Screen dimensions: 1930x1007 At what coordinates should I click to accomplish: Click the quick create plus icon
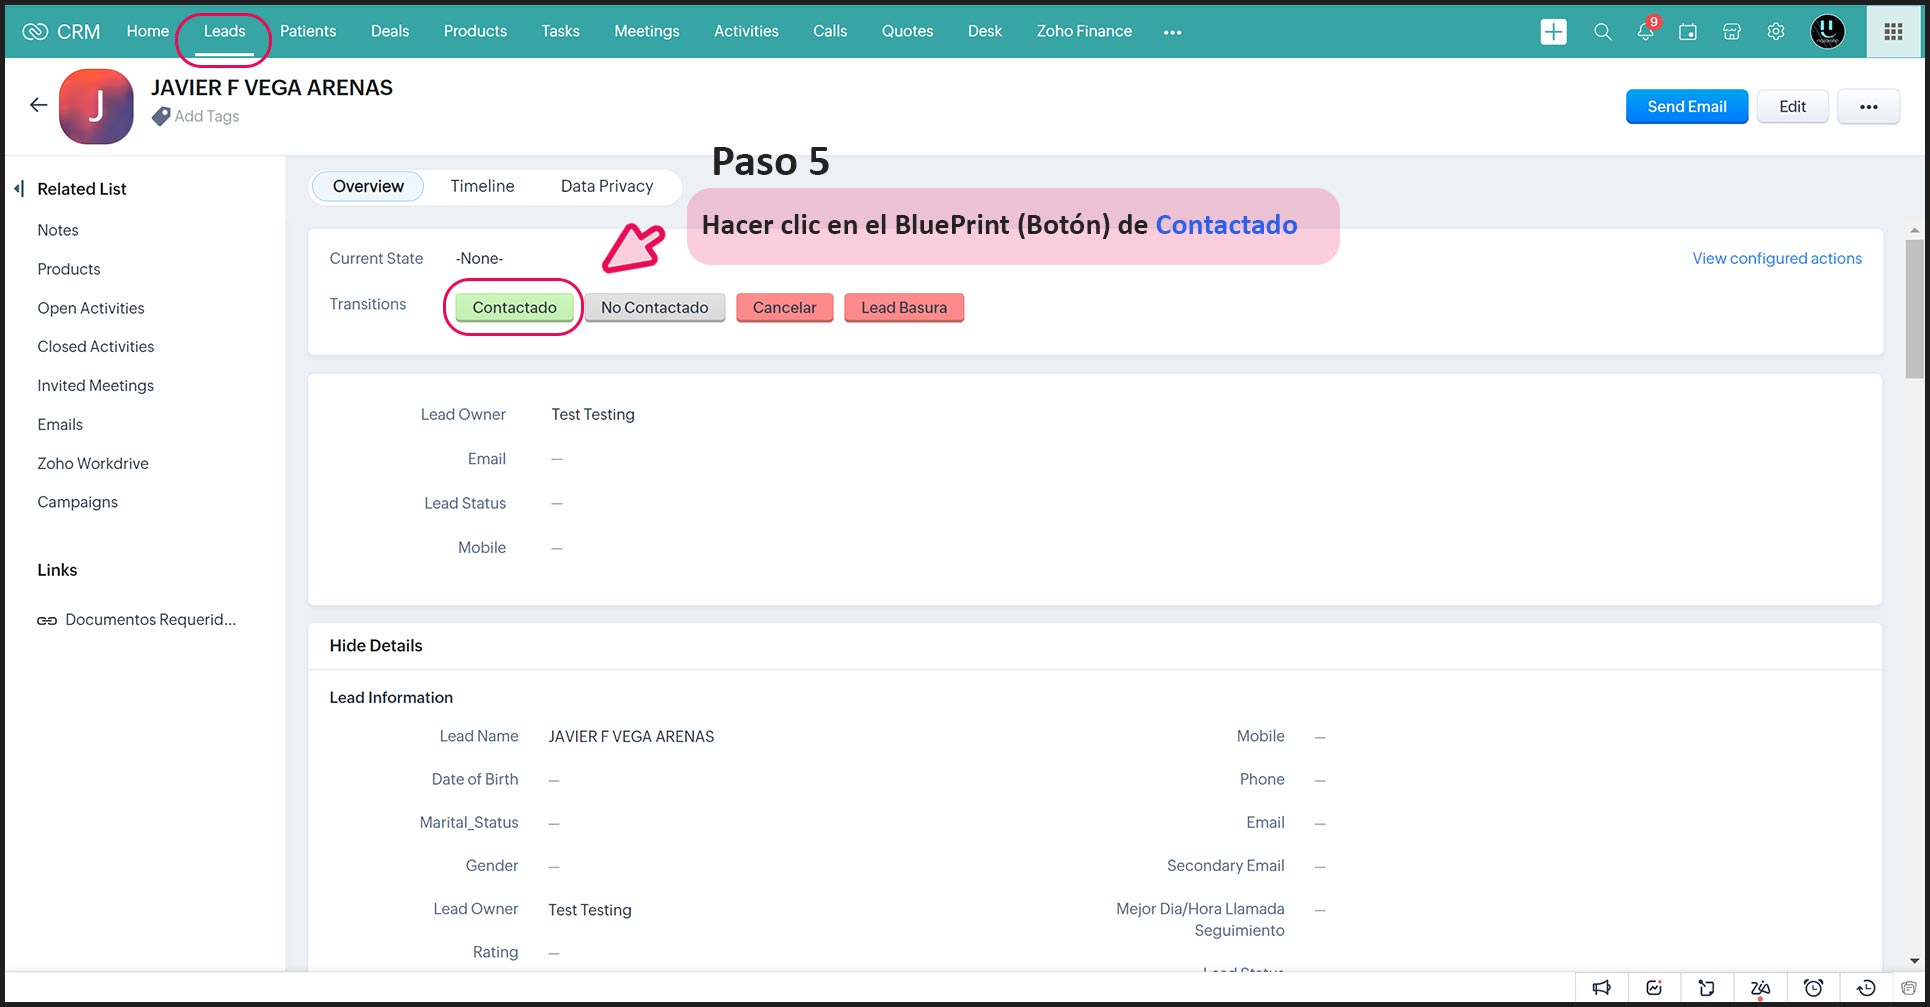pyautogui.click(x=1553, y=32)
